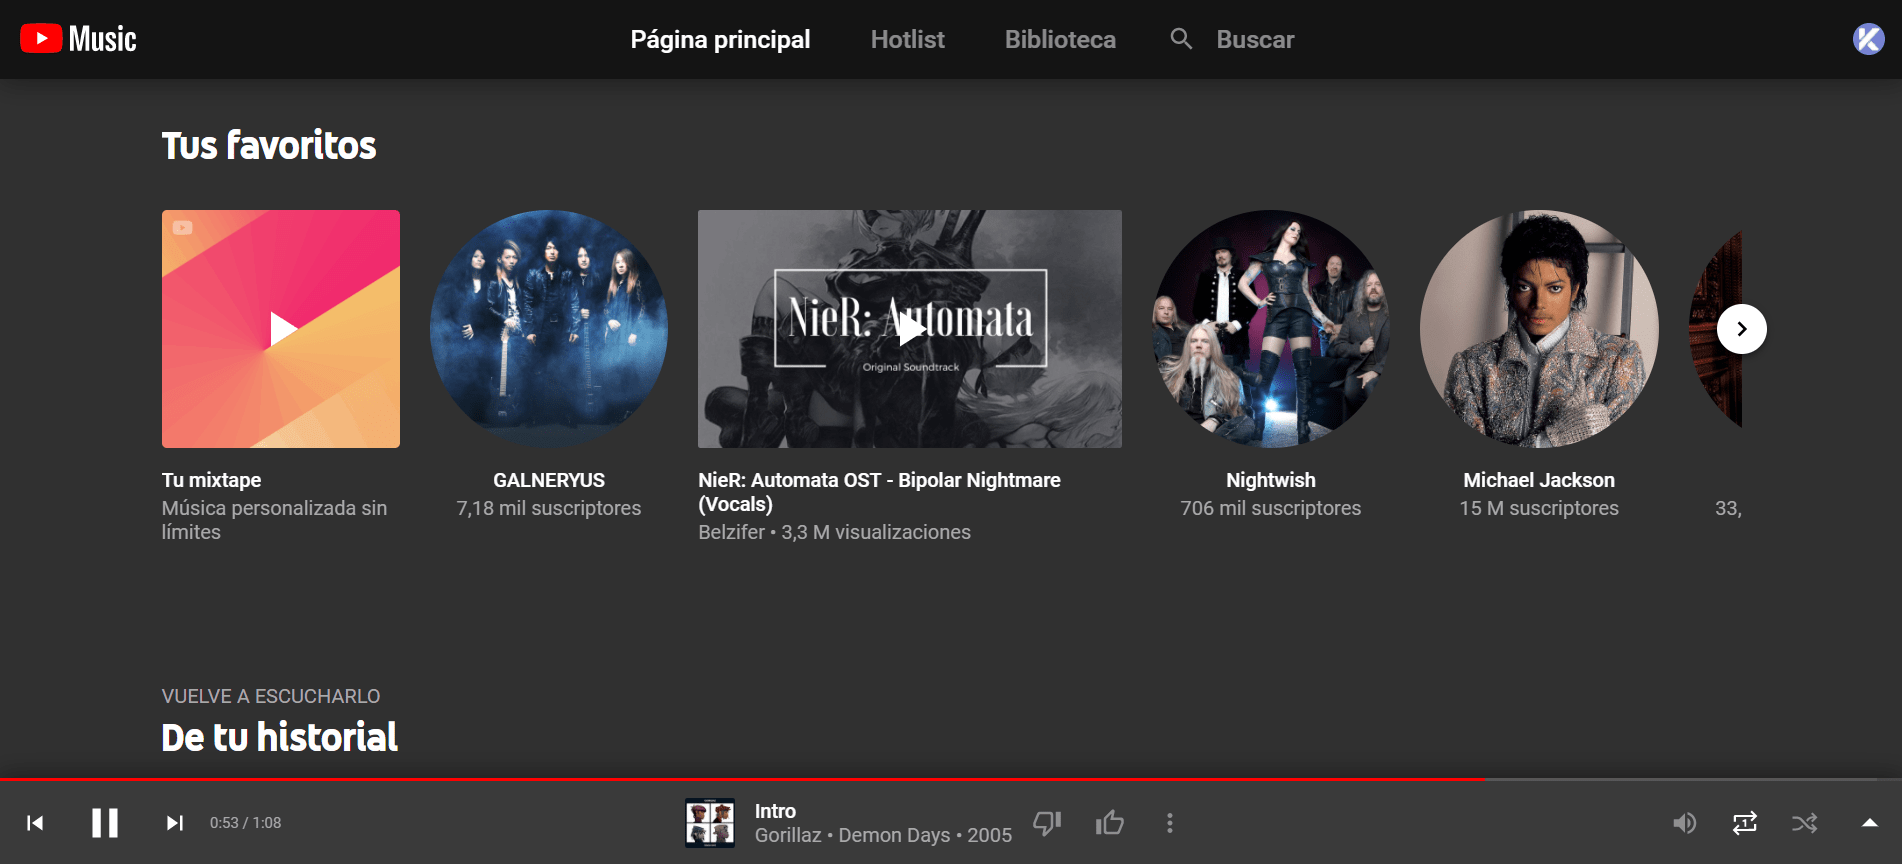Viewport: 1902px width, 864px height.
Task: Open the Página principal tab
Action: click(x=720, y=39)
